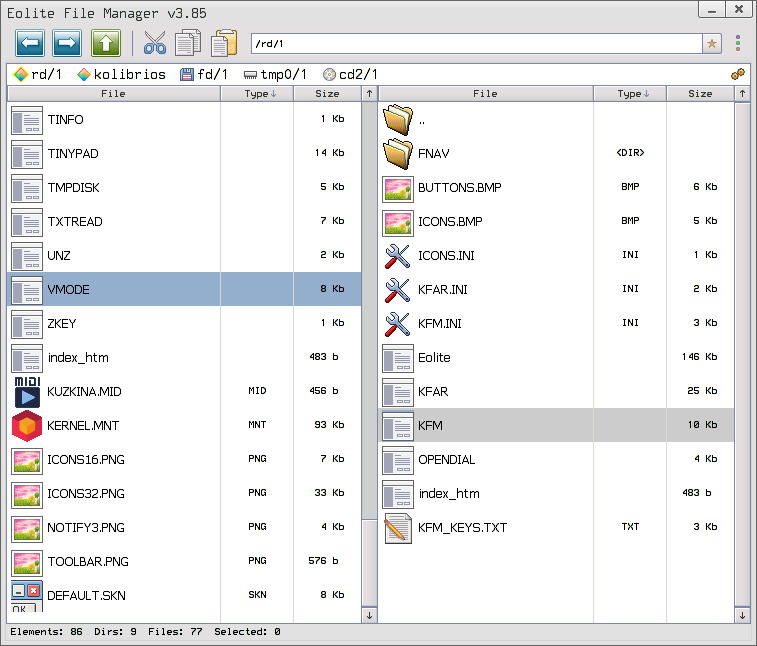Select ICONS32.PNG image icon
The image size is (757, 646).
[x=27, y=494]
